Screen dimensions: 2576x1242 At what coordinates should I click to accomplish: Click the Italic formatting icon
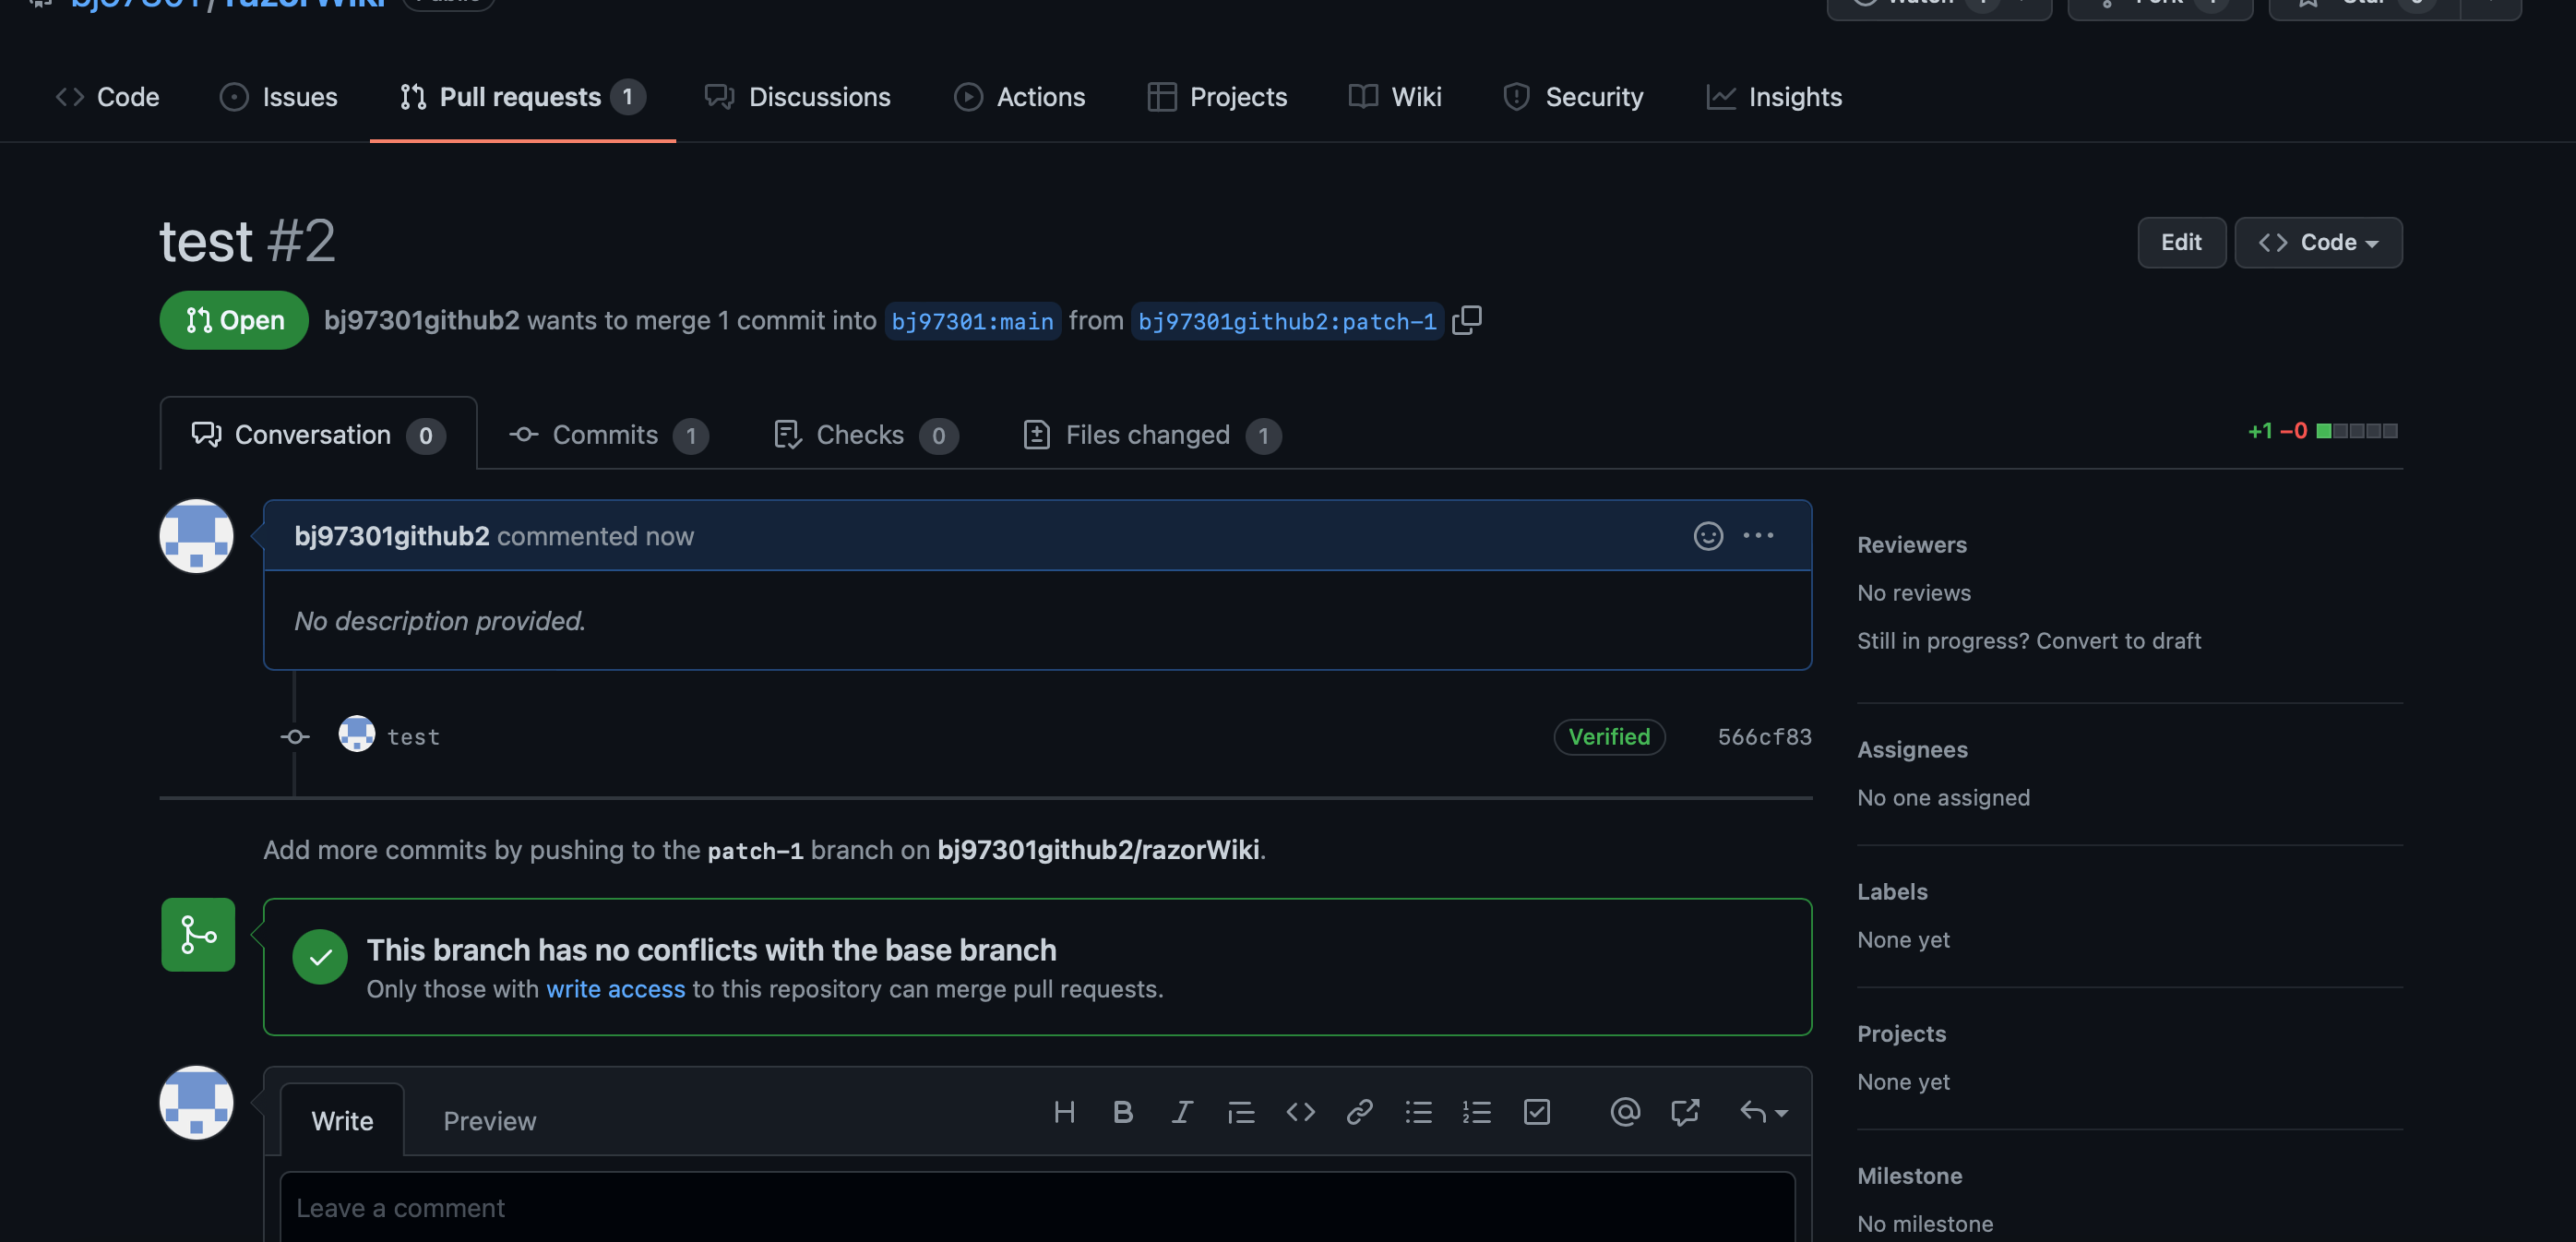click(x=1181, y=1112)
